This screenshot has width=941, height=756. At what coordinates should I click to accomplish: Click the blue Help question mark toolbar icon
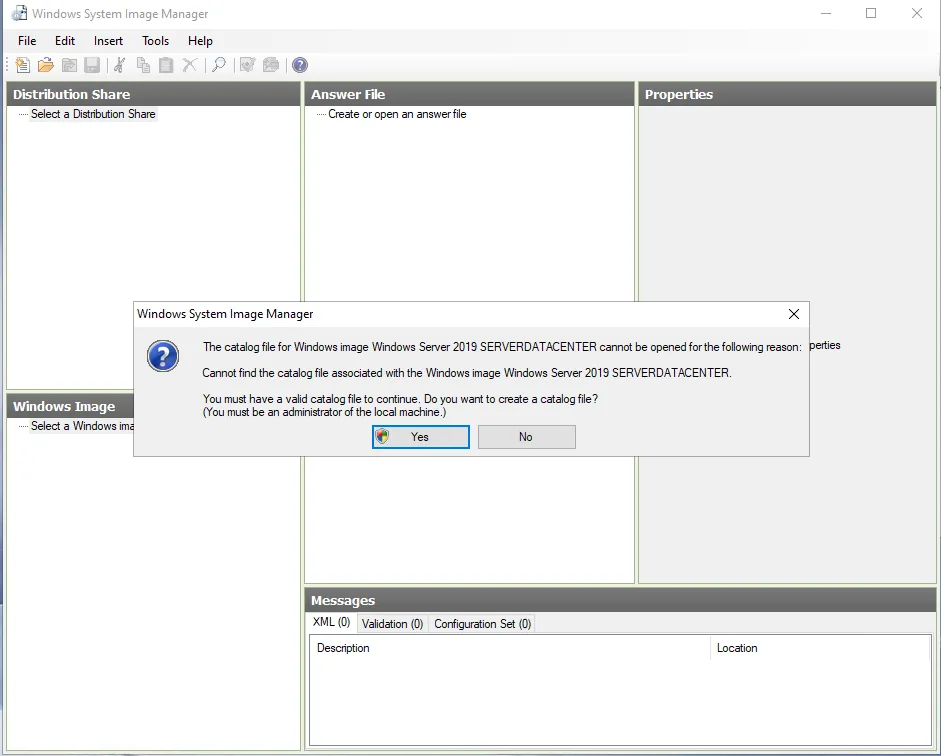[x=300, y=65]
